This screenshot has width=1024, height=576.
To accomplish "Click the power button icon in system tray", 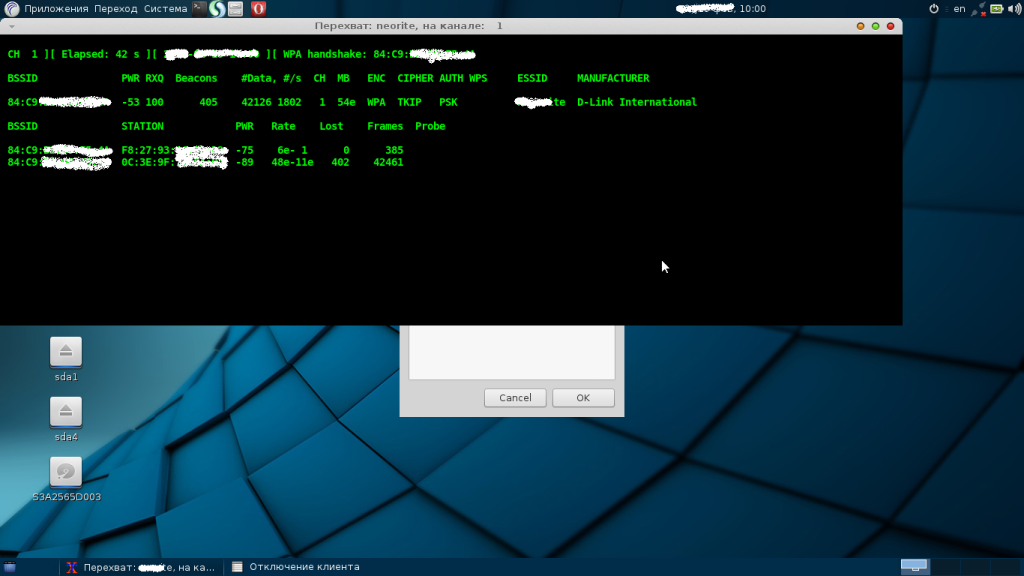I will [x=934, y=8].
